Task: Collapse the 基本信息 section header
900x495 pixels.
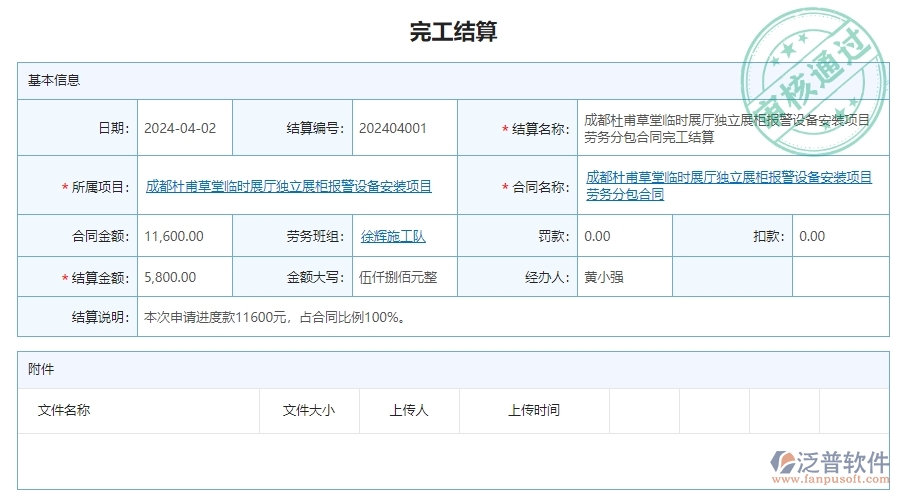Action: (54, 80)
